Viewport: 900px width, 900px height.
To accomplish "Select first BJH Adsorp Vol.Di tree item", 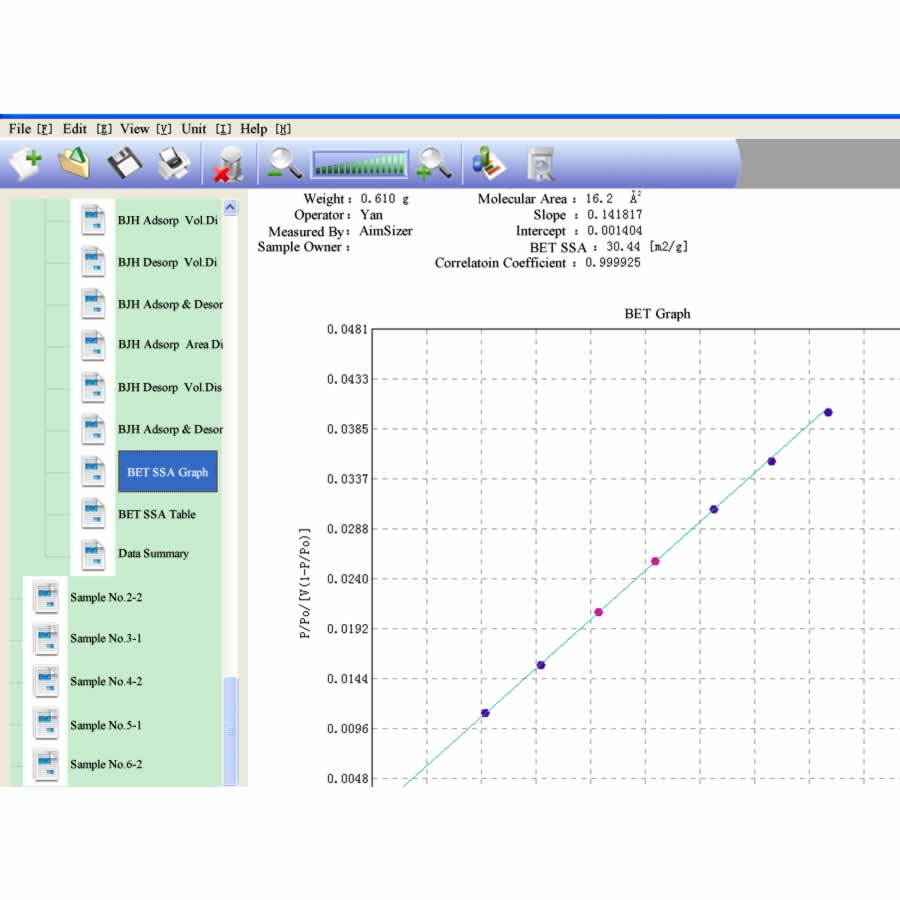I will (168, 220).
